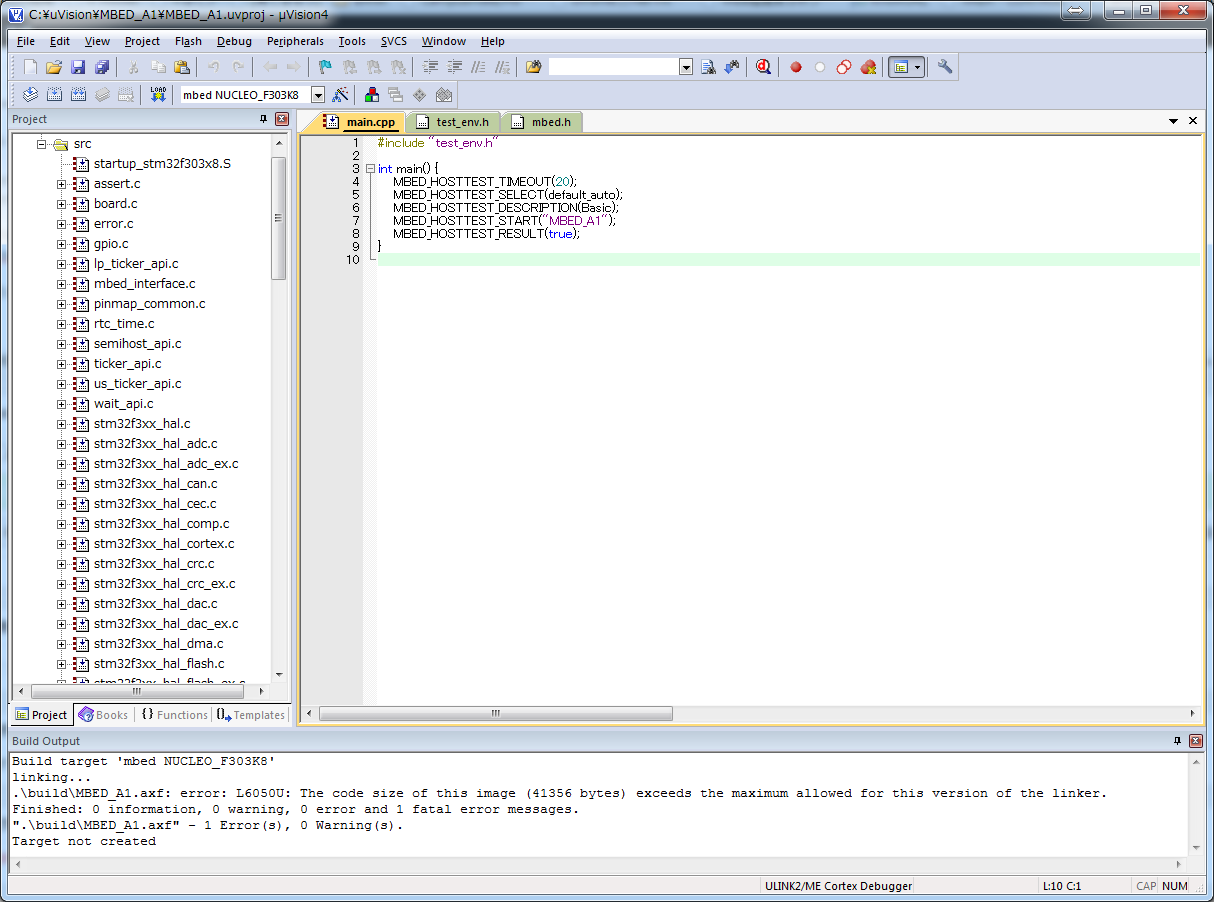This screenshot has width=1214, height=902.
Task: Select wait_api.c in Project tree
Action: click(x=124, y=404)
